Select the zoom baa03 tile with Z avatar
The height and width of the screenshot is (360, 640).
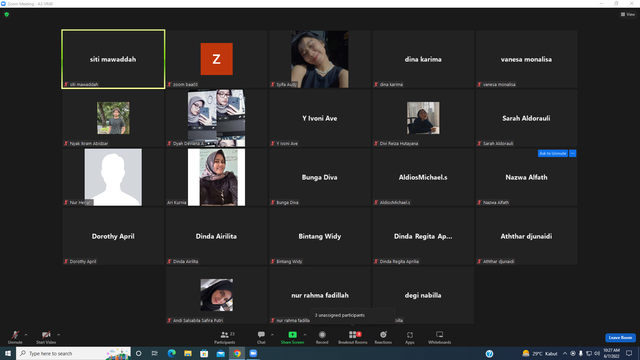point(216,59)
